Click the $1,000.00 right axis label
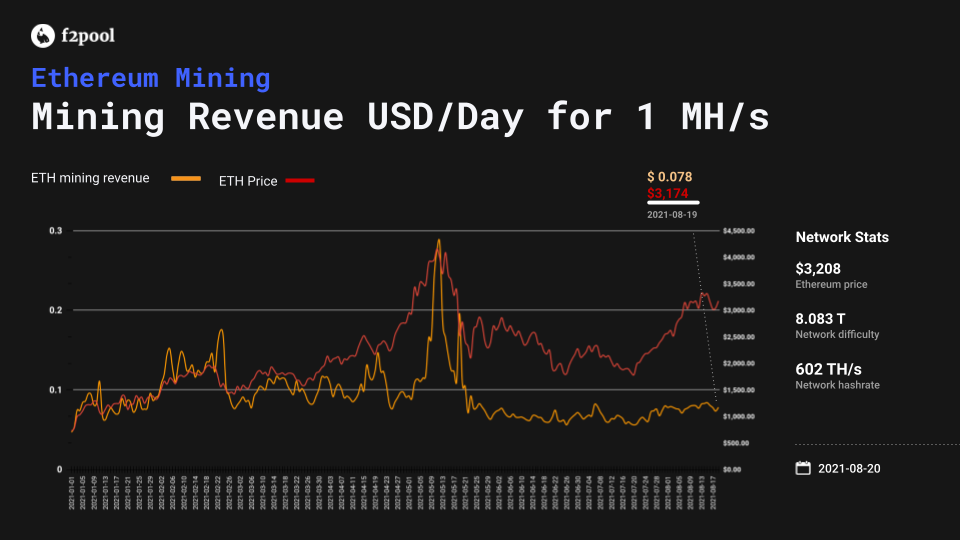This screenshot has height=540, width=960. [738, 416]
